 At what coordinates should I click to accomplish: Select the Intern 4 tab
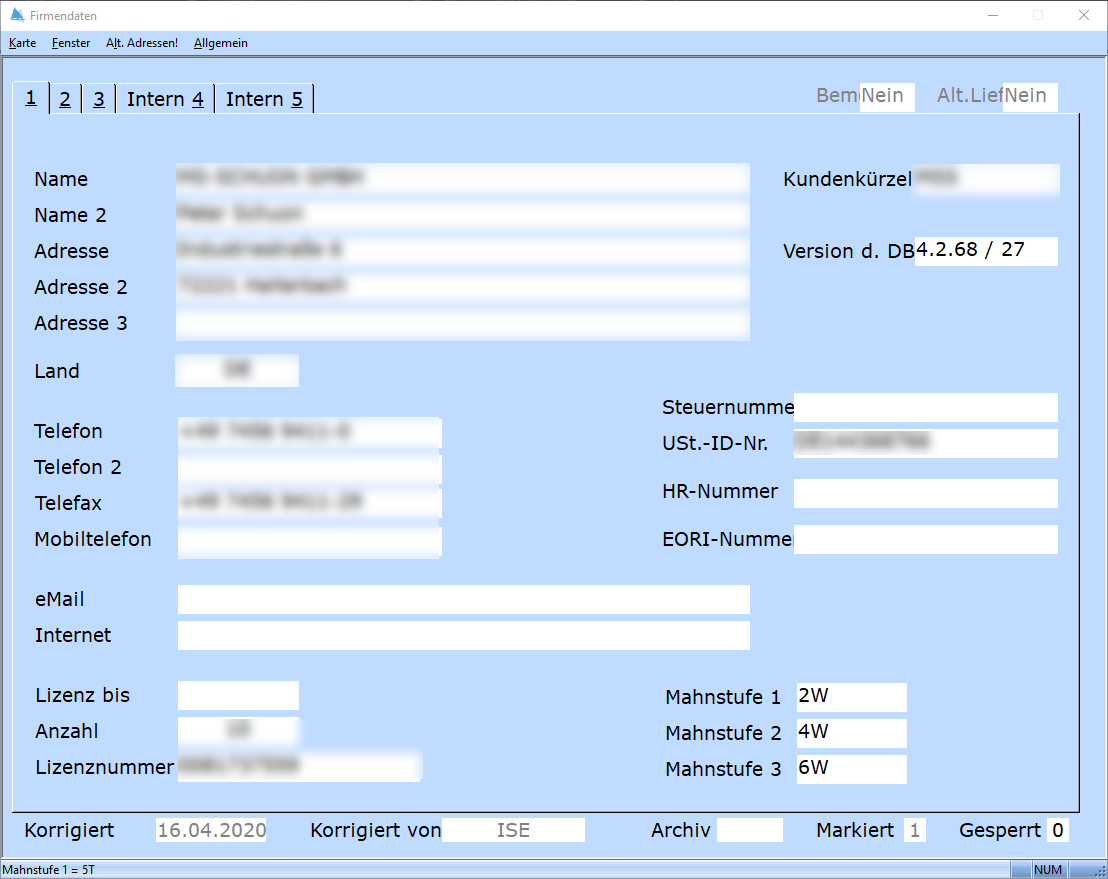point(165,99)
